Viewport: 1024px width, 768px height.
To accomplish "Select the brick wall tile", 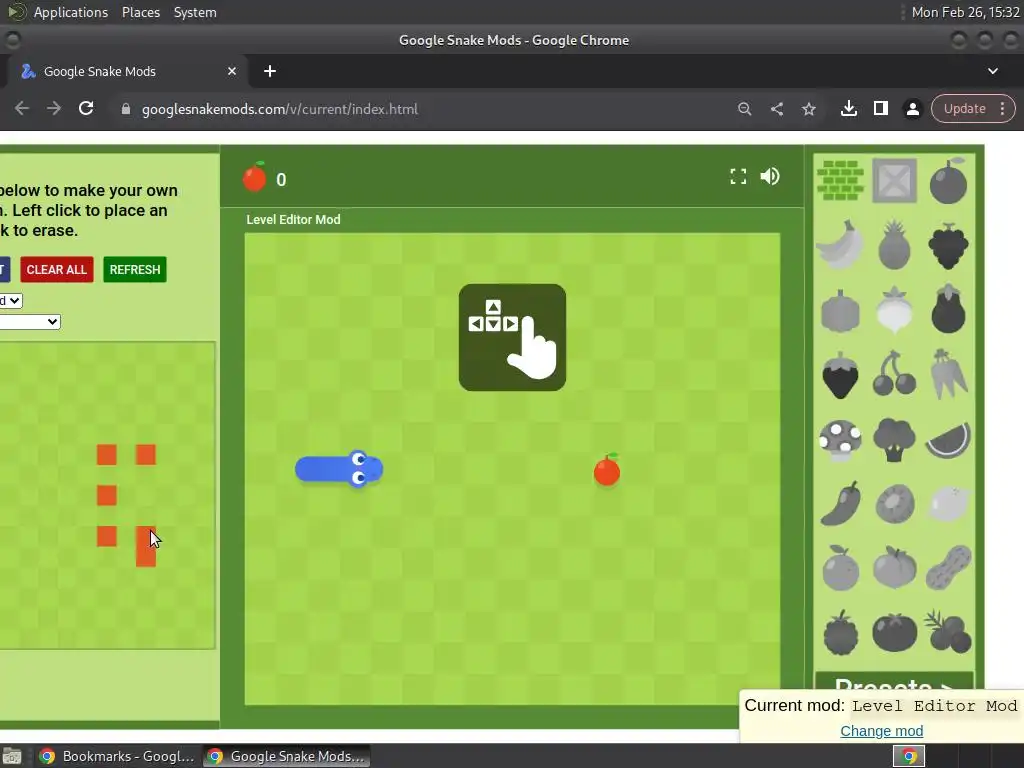I will [840, 180].
